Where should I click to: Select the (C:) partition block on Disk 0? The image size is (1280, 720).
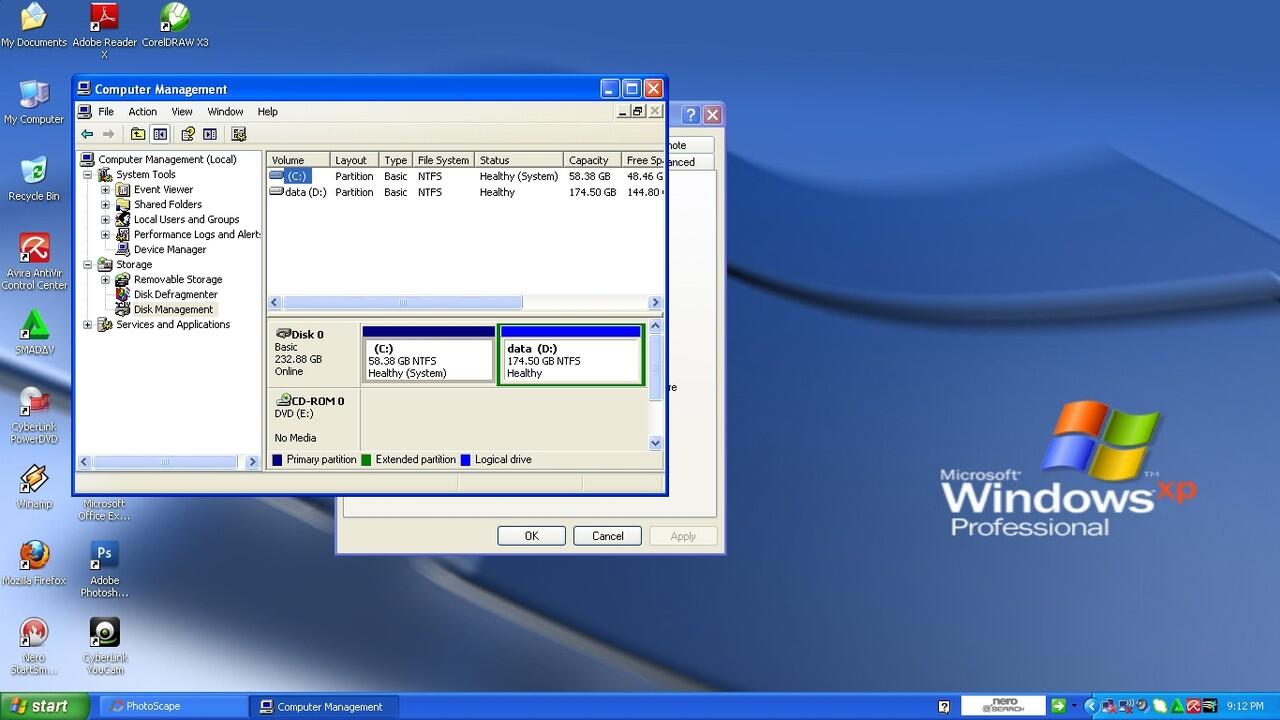point(428,355)
